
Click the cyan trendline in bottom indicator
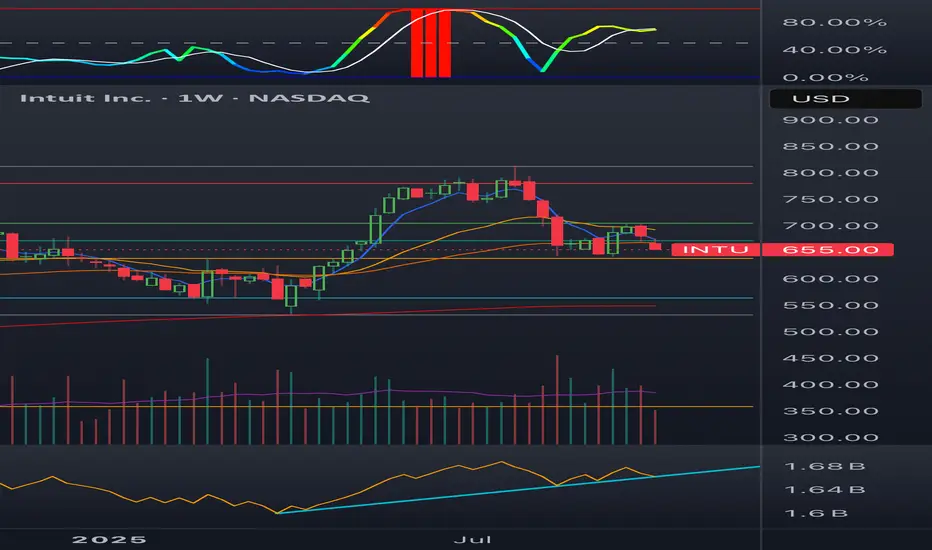click(518, 490)
